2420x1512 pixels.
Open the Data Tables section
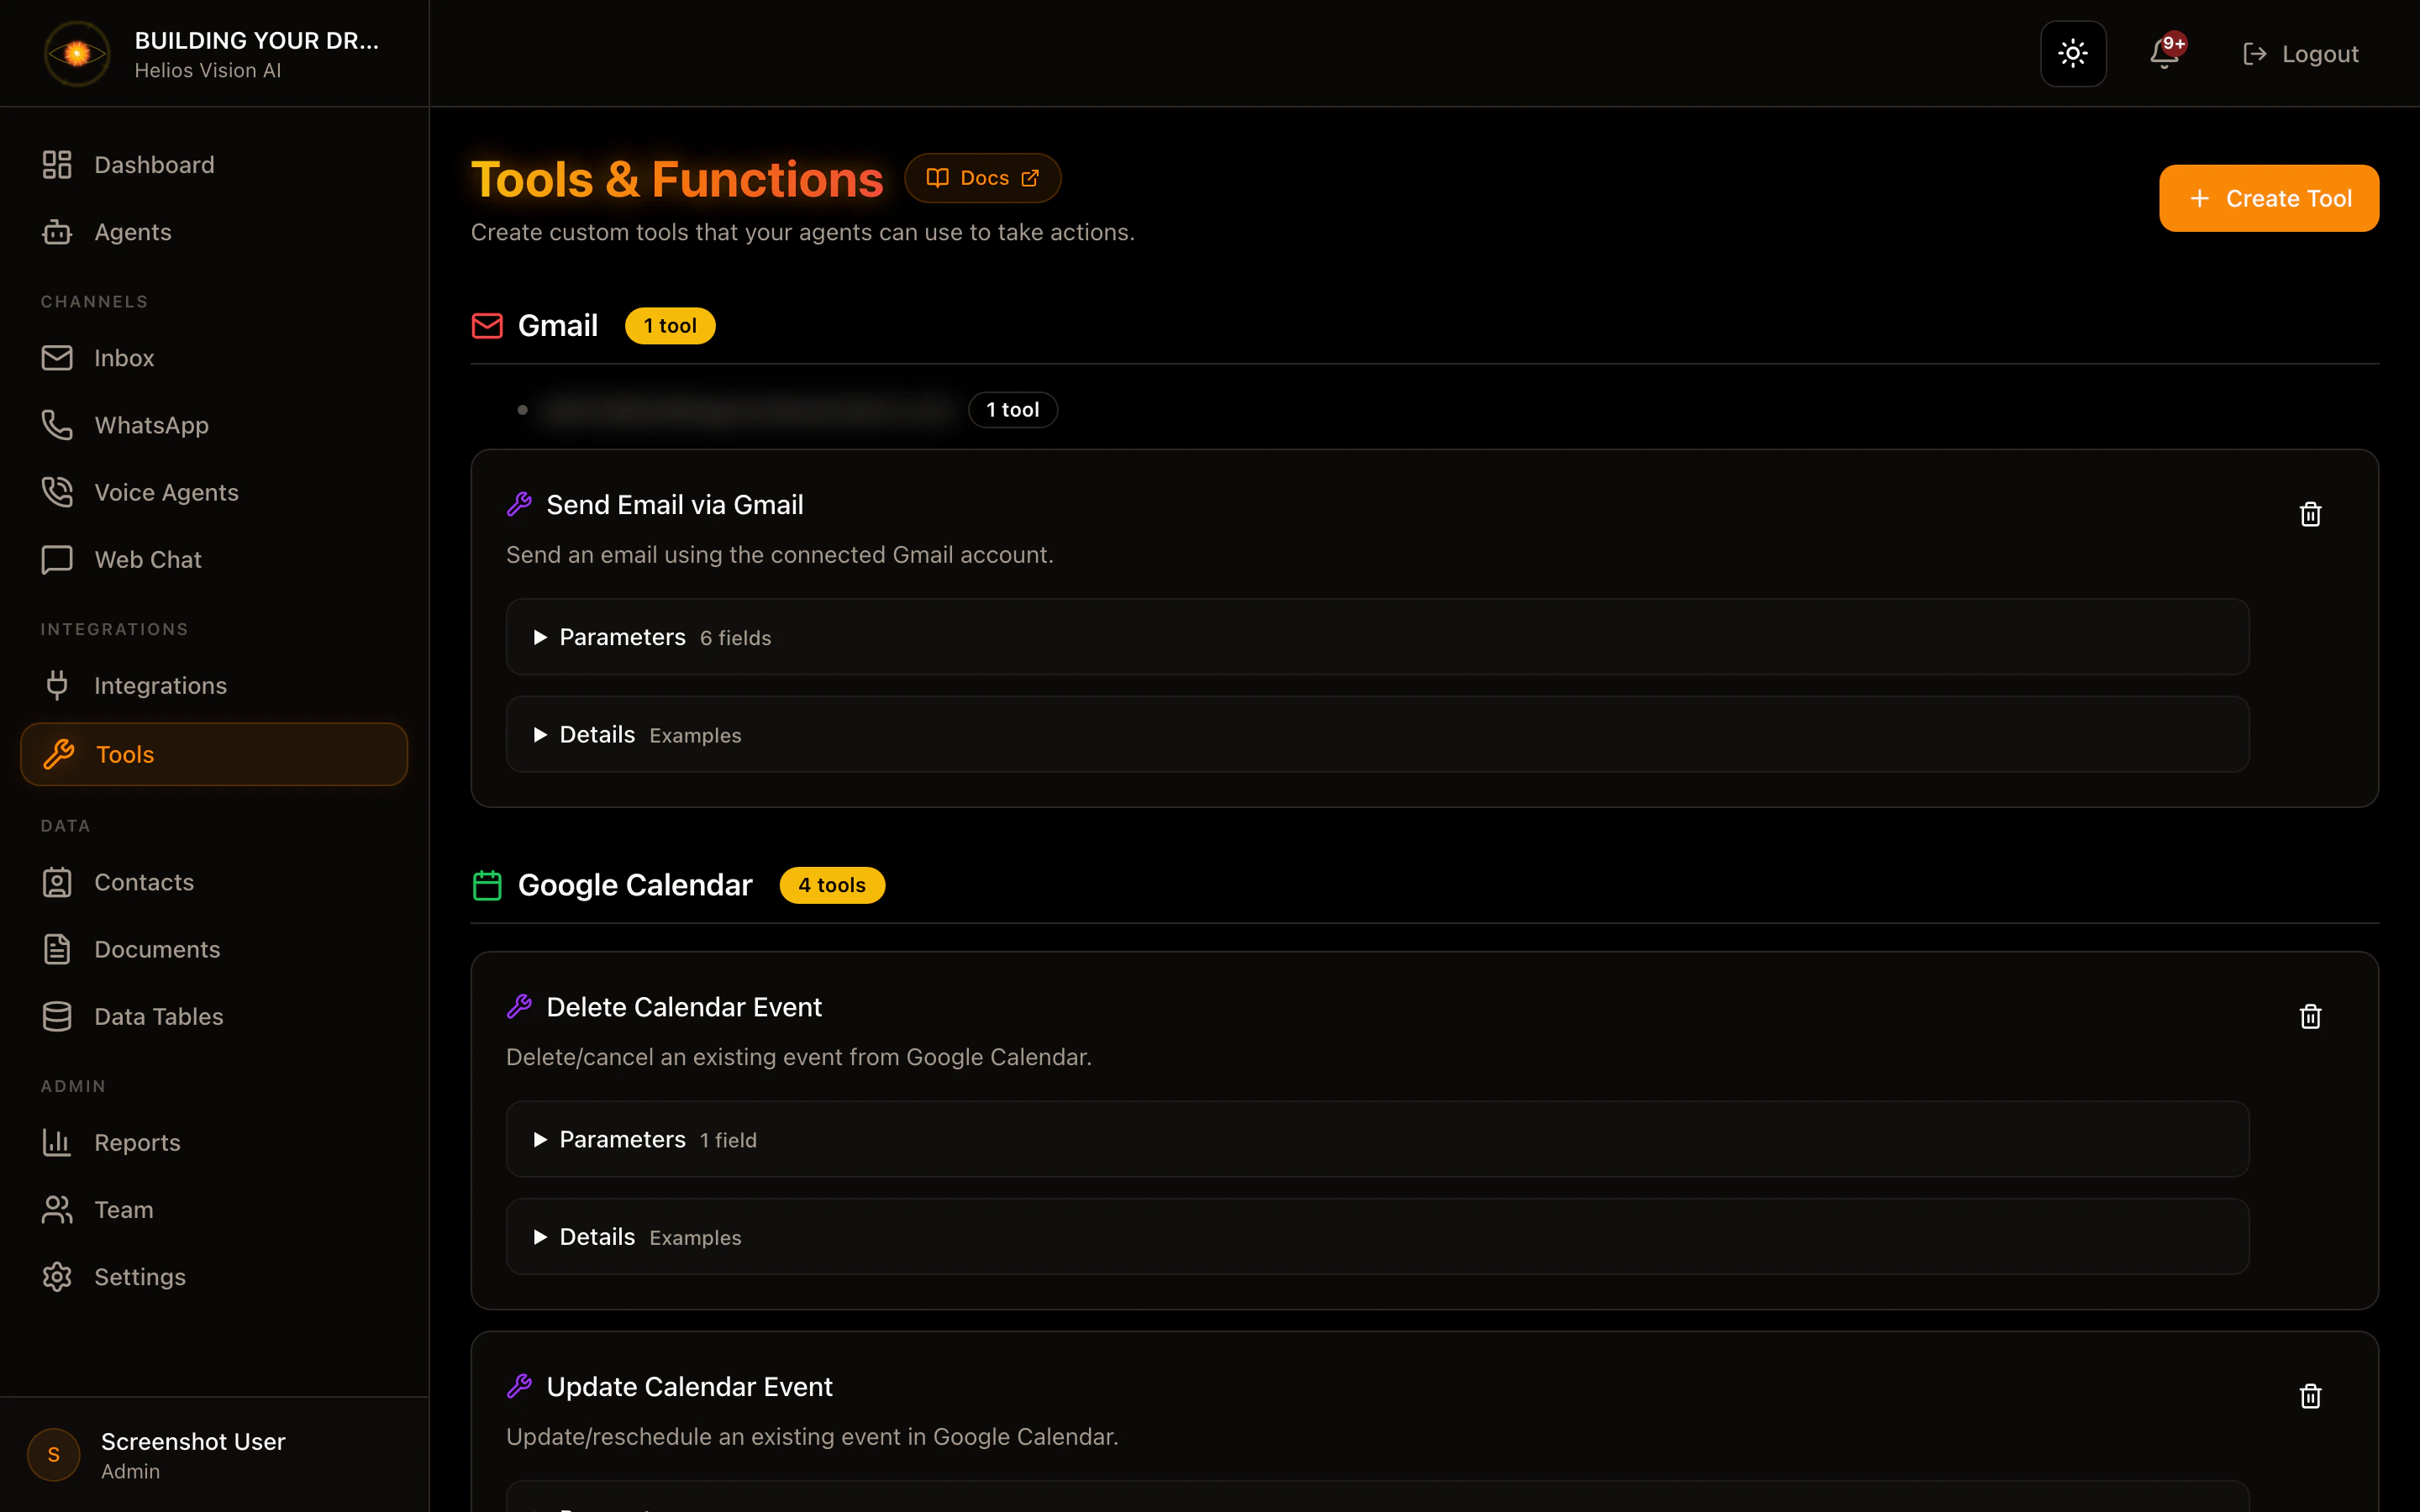(x=158, y=1016)
